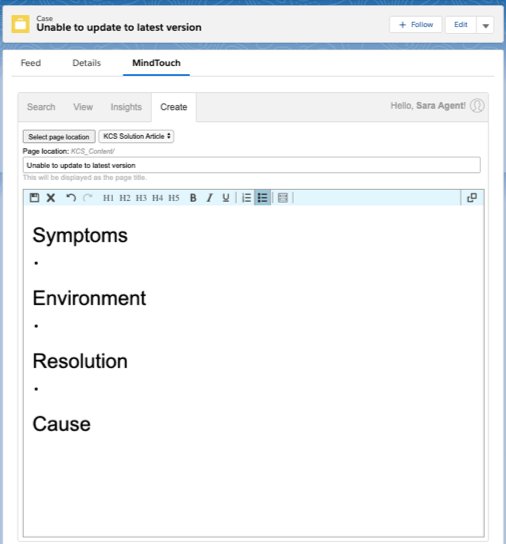Viewport: 506px width, 544px height.
Task: Apply Heading 2 format (H2)
Action: coord(125,198)
